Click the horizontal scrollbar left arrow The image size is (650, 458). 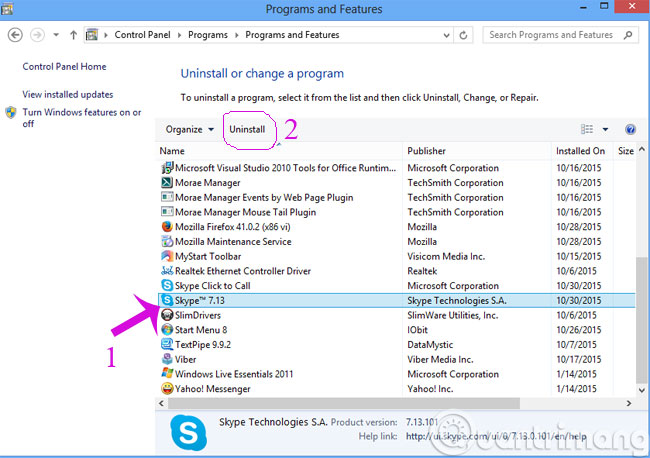161,403
